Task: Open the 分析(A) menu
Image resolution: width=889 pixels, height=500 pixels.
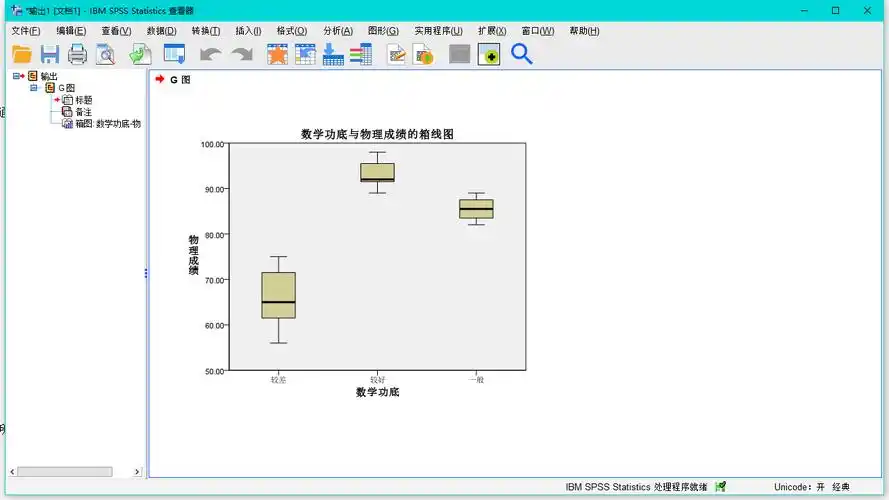Action: pyautogui.click(x=338, y=31)
